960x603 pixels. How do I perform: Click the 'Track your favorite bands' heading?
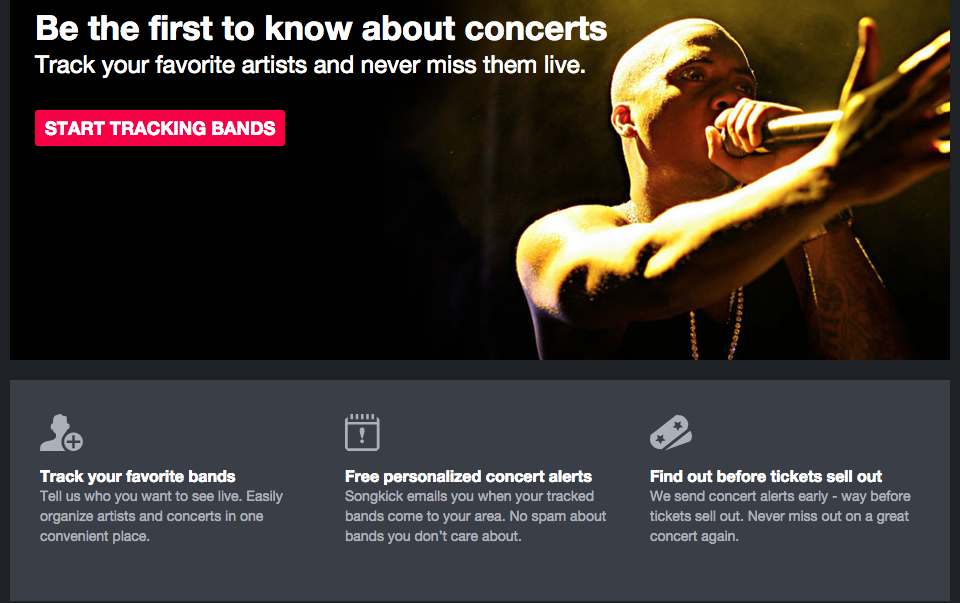138,476
